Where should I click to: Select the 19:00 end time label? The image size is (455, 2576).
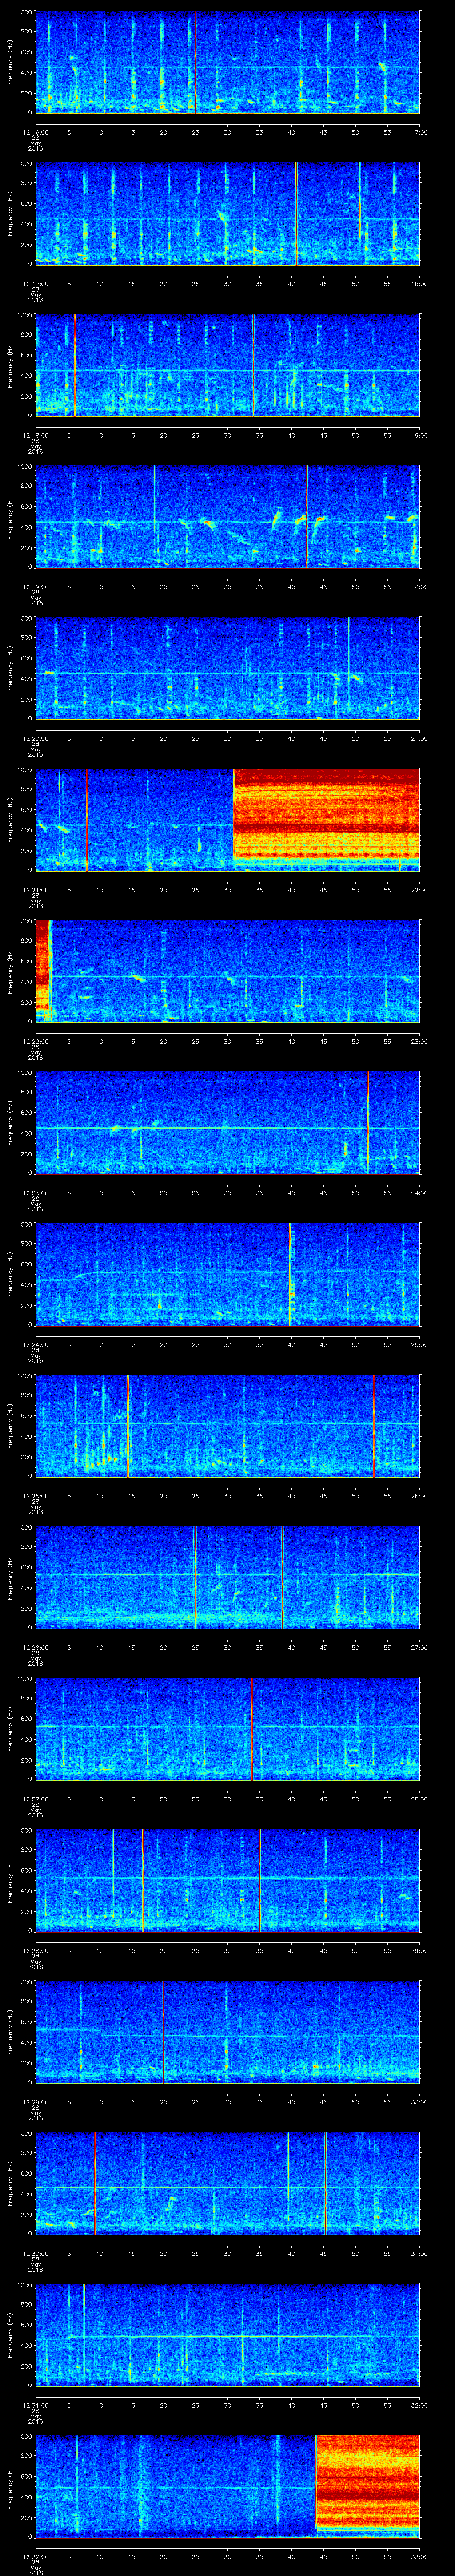click(x=419, y=435)
